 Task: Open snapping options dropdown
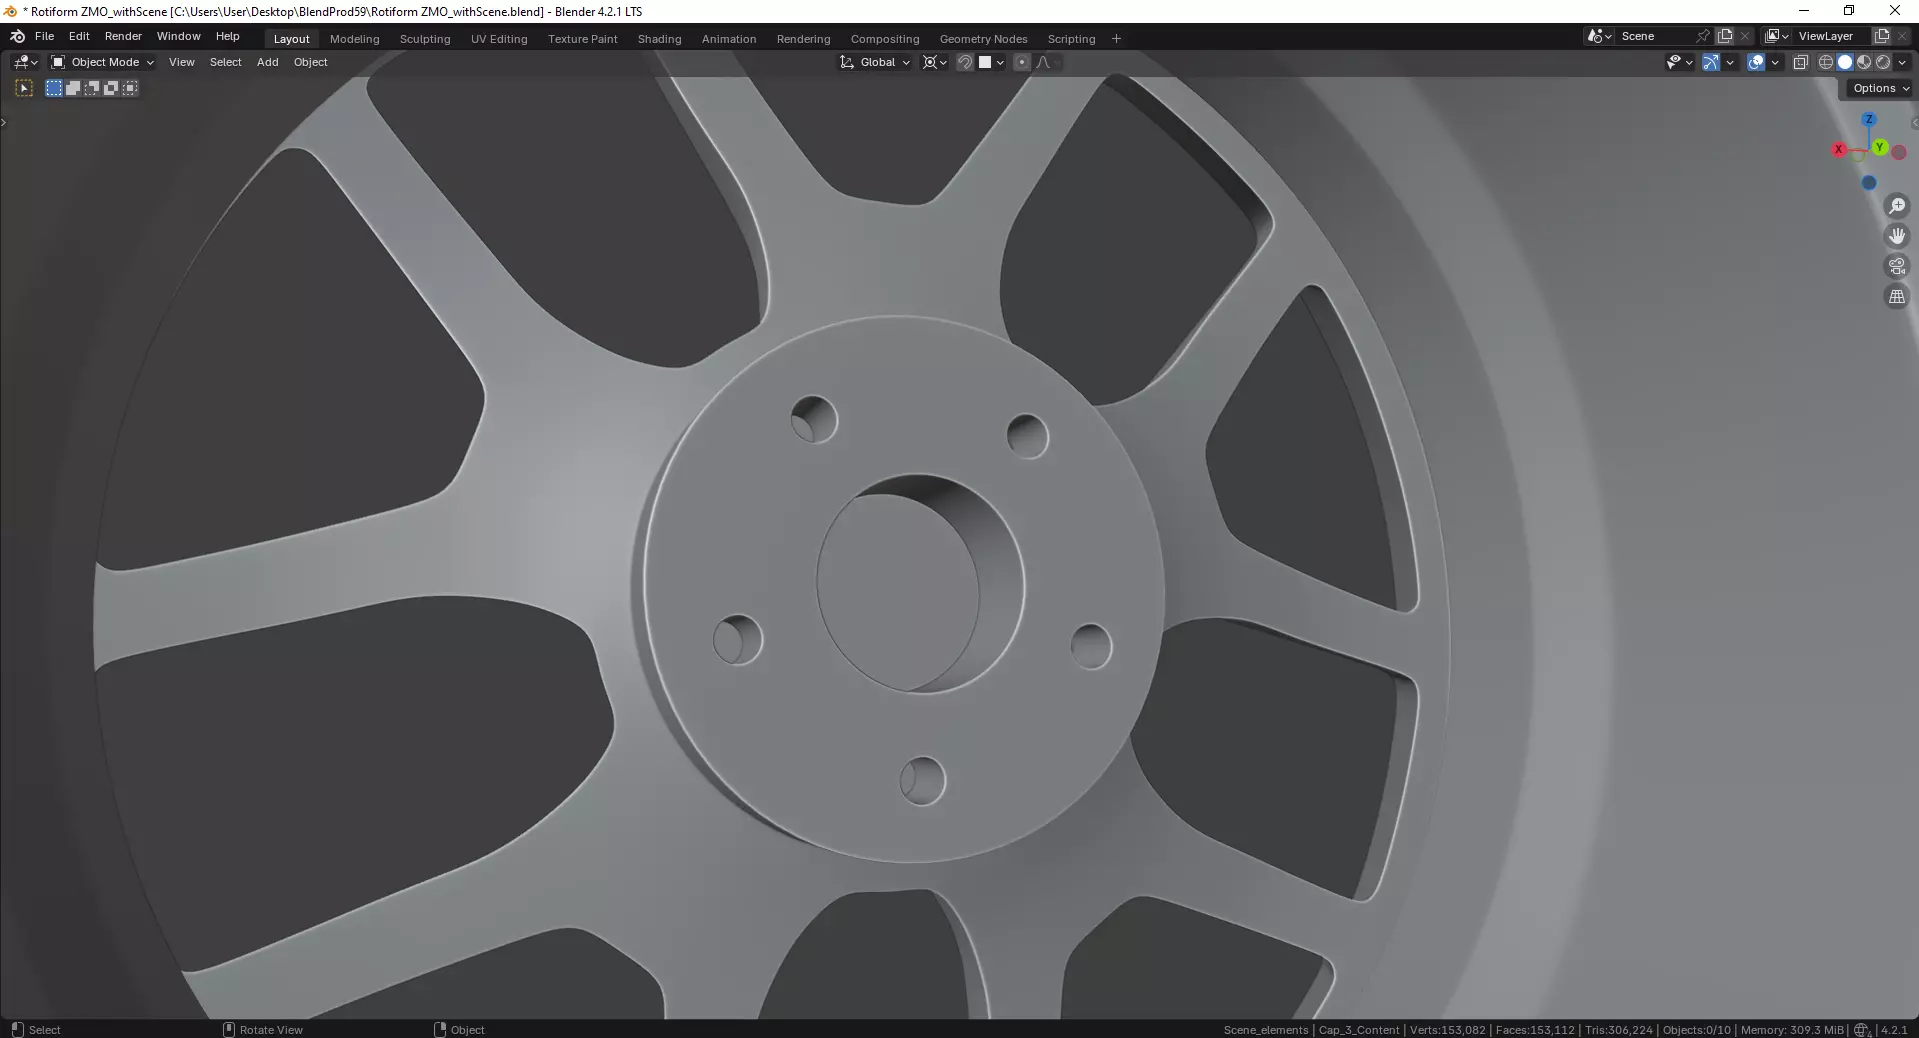click(991, 62)
